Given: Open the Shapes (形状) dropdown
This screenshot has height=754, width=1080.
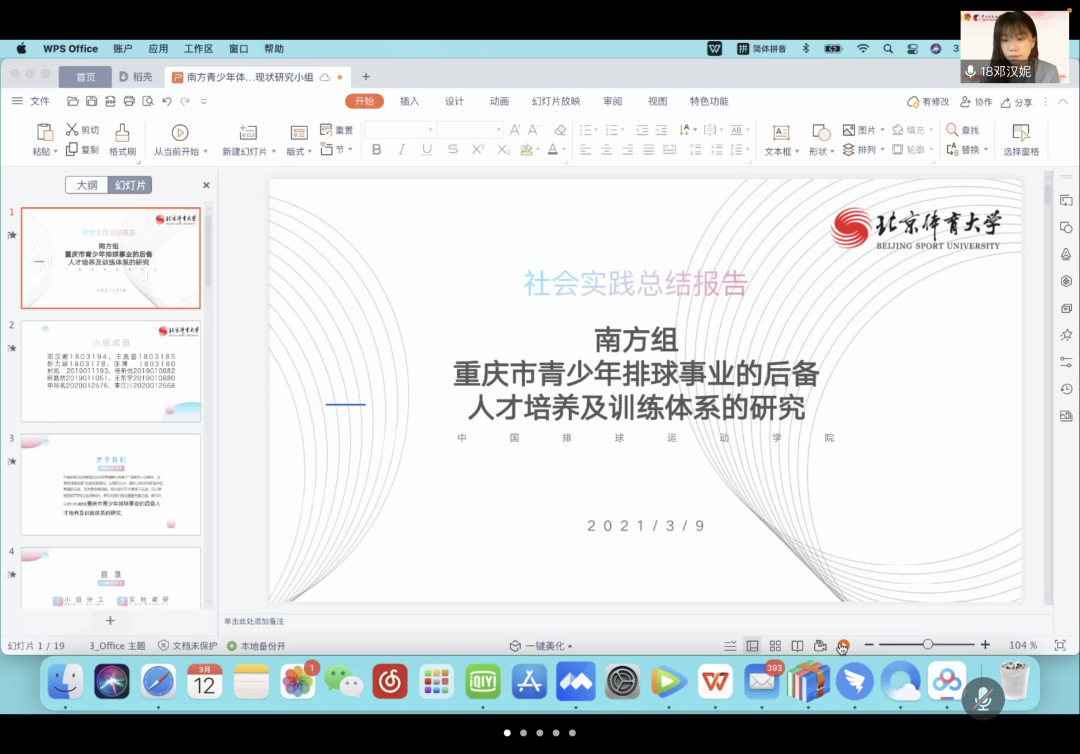Looking at the screenshot, I should pyautogui.click(x=821, y=152).
